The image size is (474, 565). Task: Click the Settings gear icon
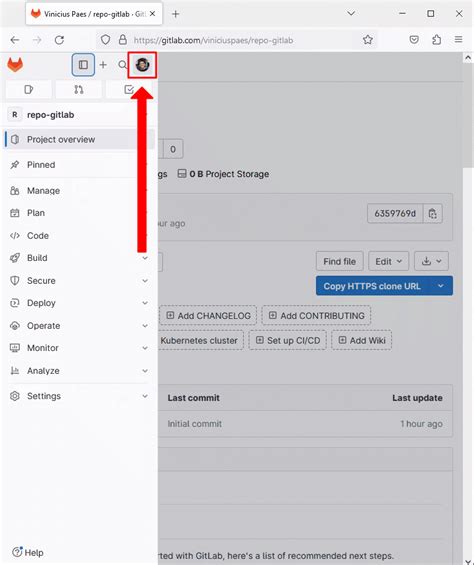coord(15,396)
